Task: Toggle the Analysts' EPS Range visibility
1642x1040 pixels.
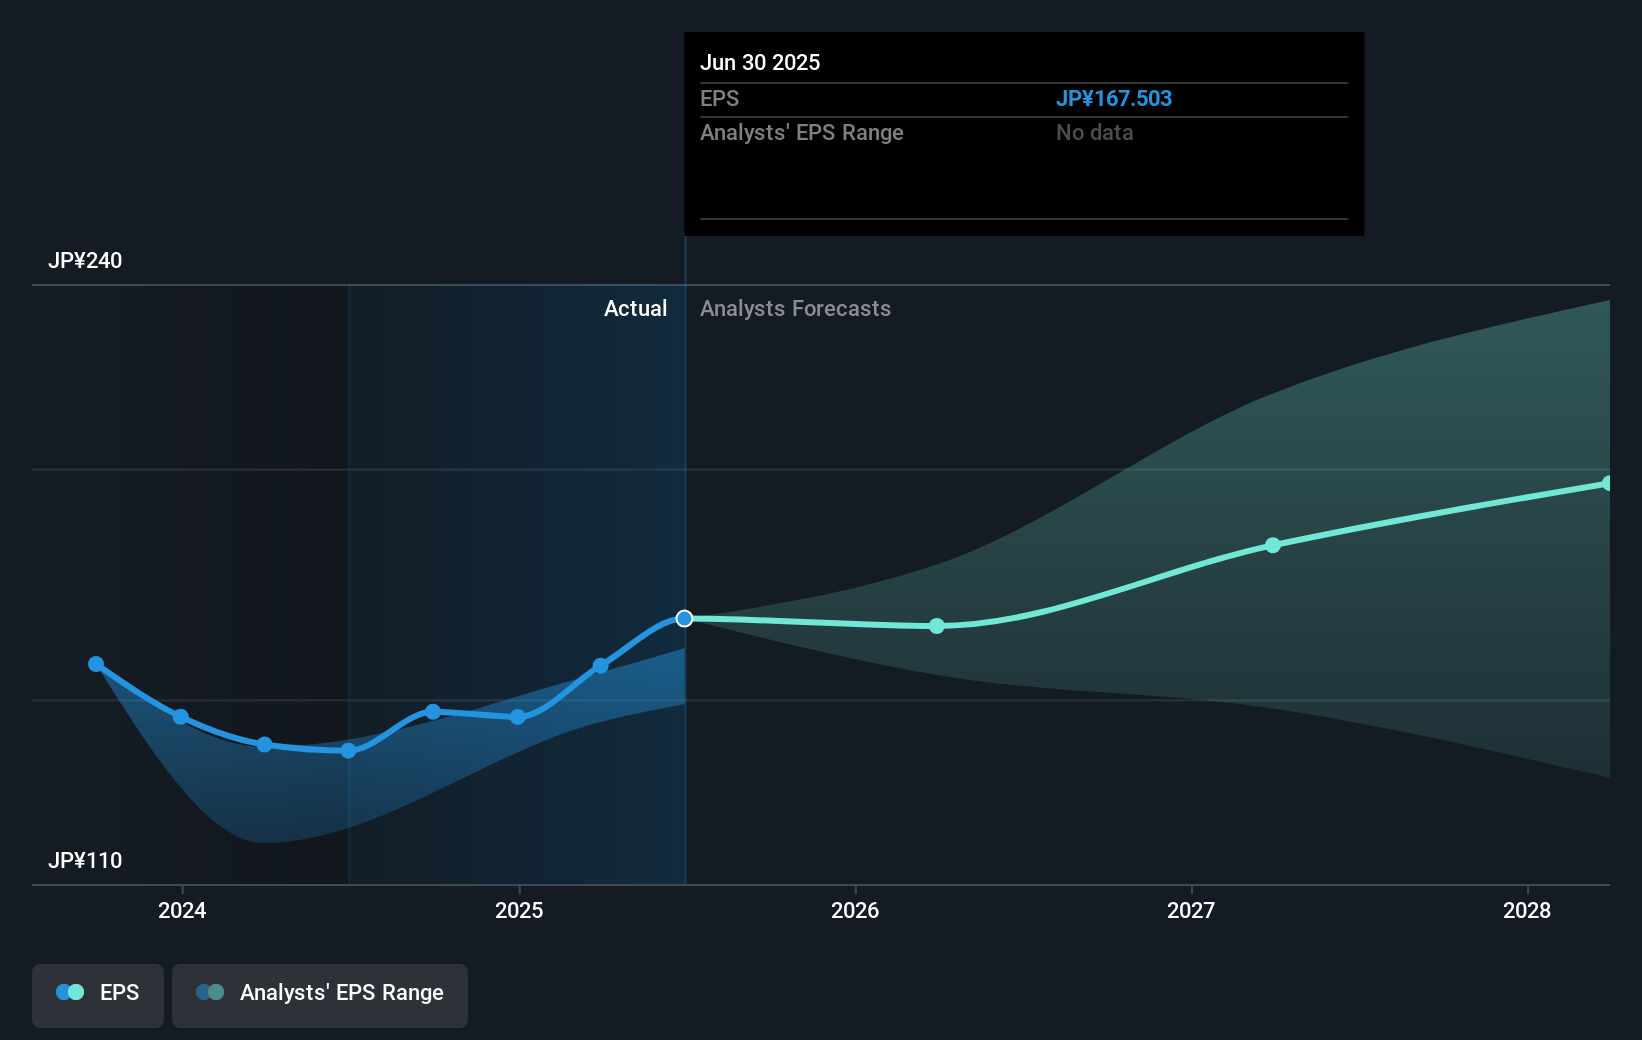Action: coord(319,994)
